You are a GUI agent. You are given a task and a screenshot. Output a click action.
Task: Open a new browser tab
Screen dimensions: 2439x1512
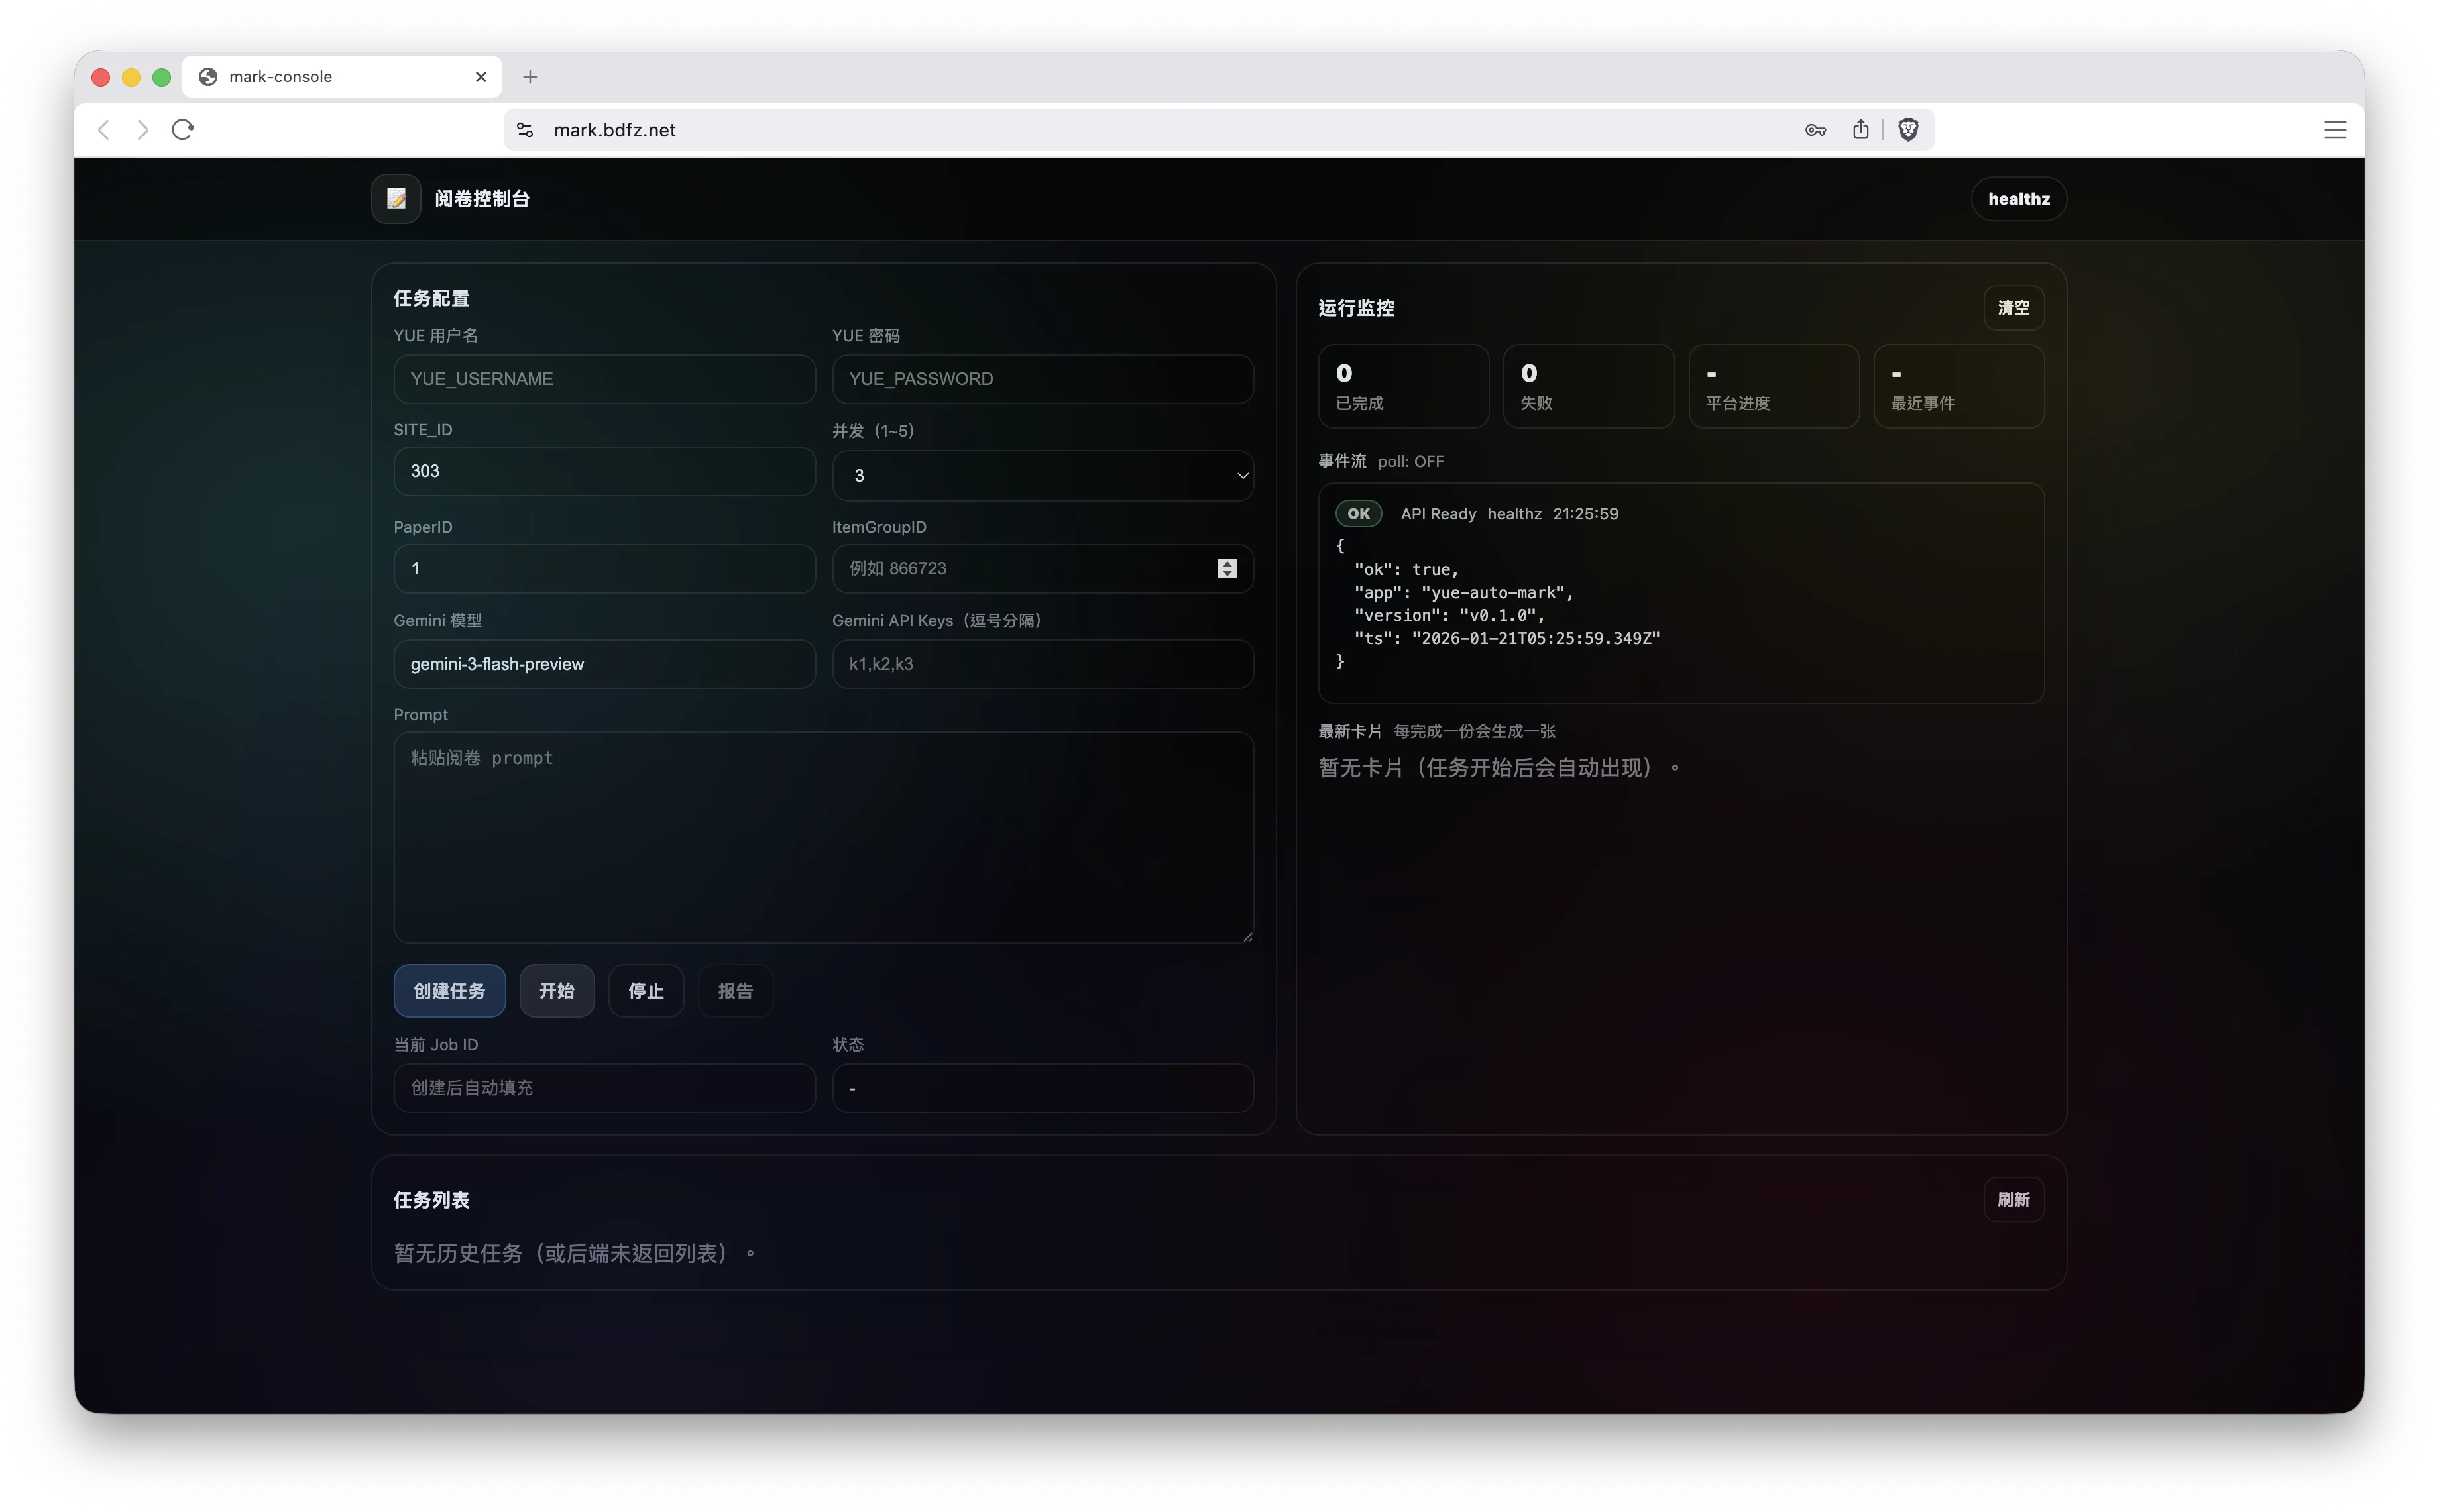[530, 76]
